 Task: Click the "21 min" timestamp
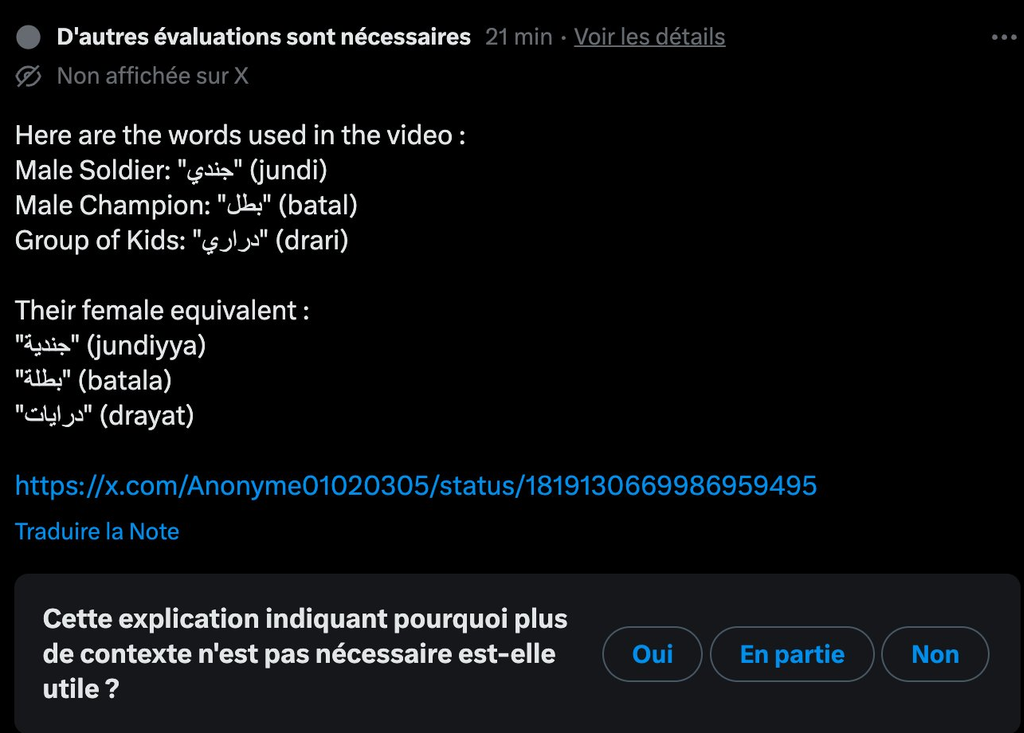pyautogui.click(x=518, y=38)
